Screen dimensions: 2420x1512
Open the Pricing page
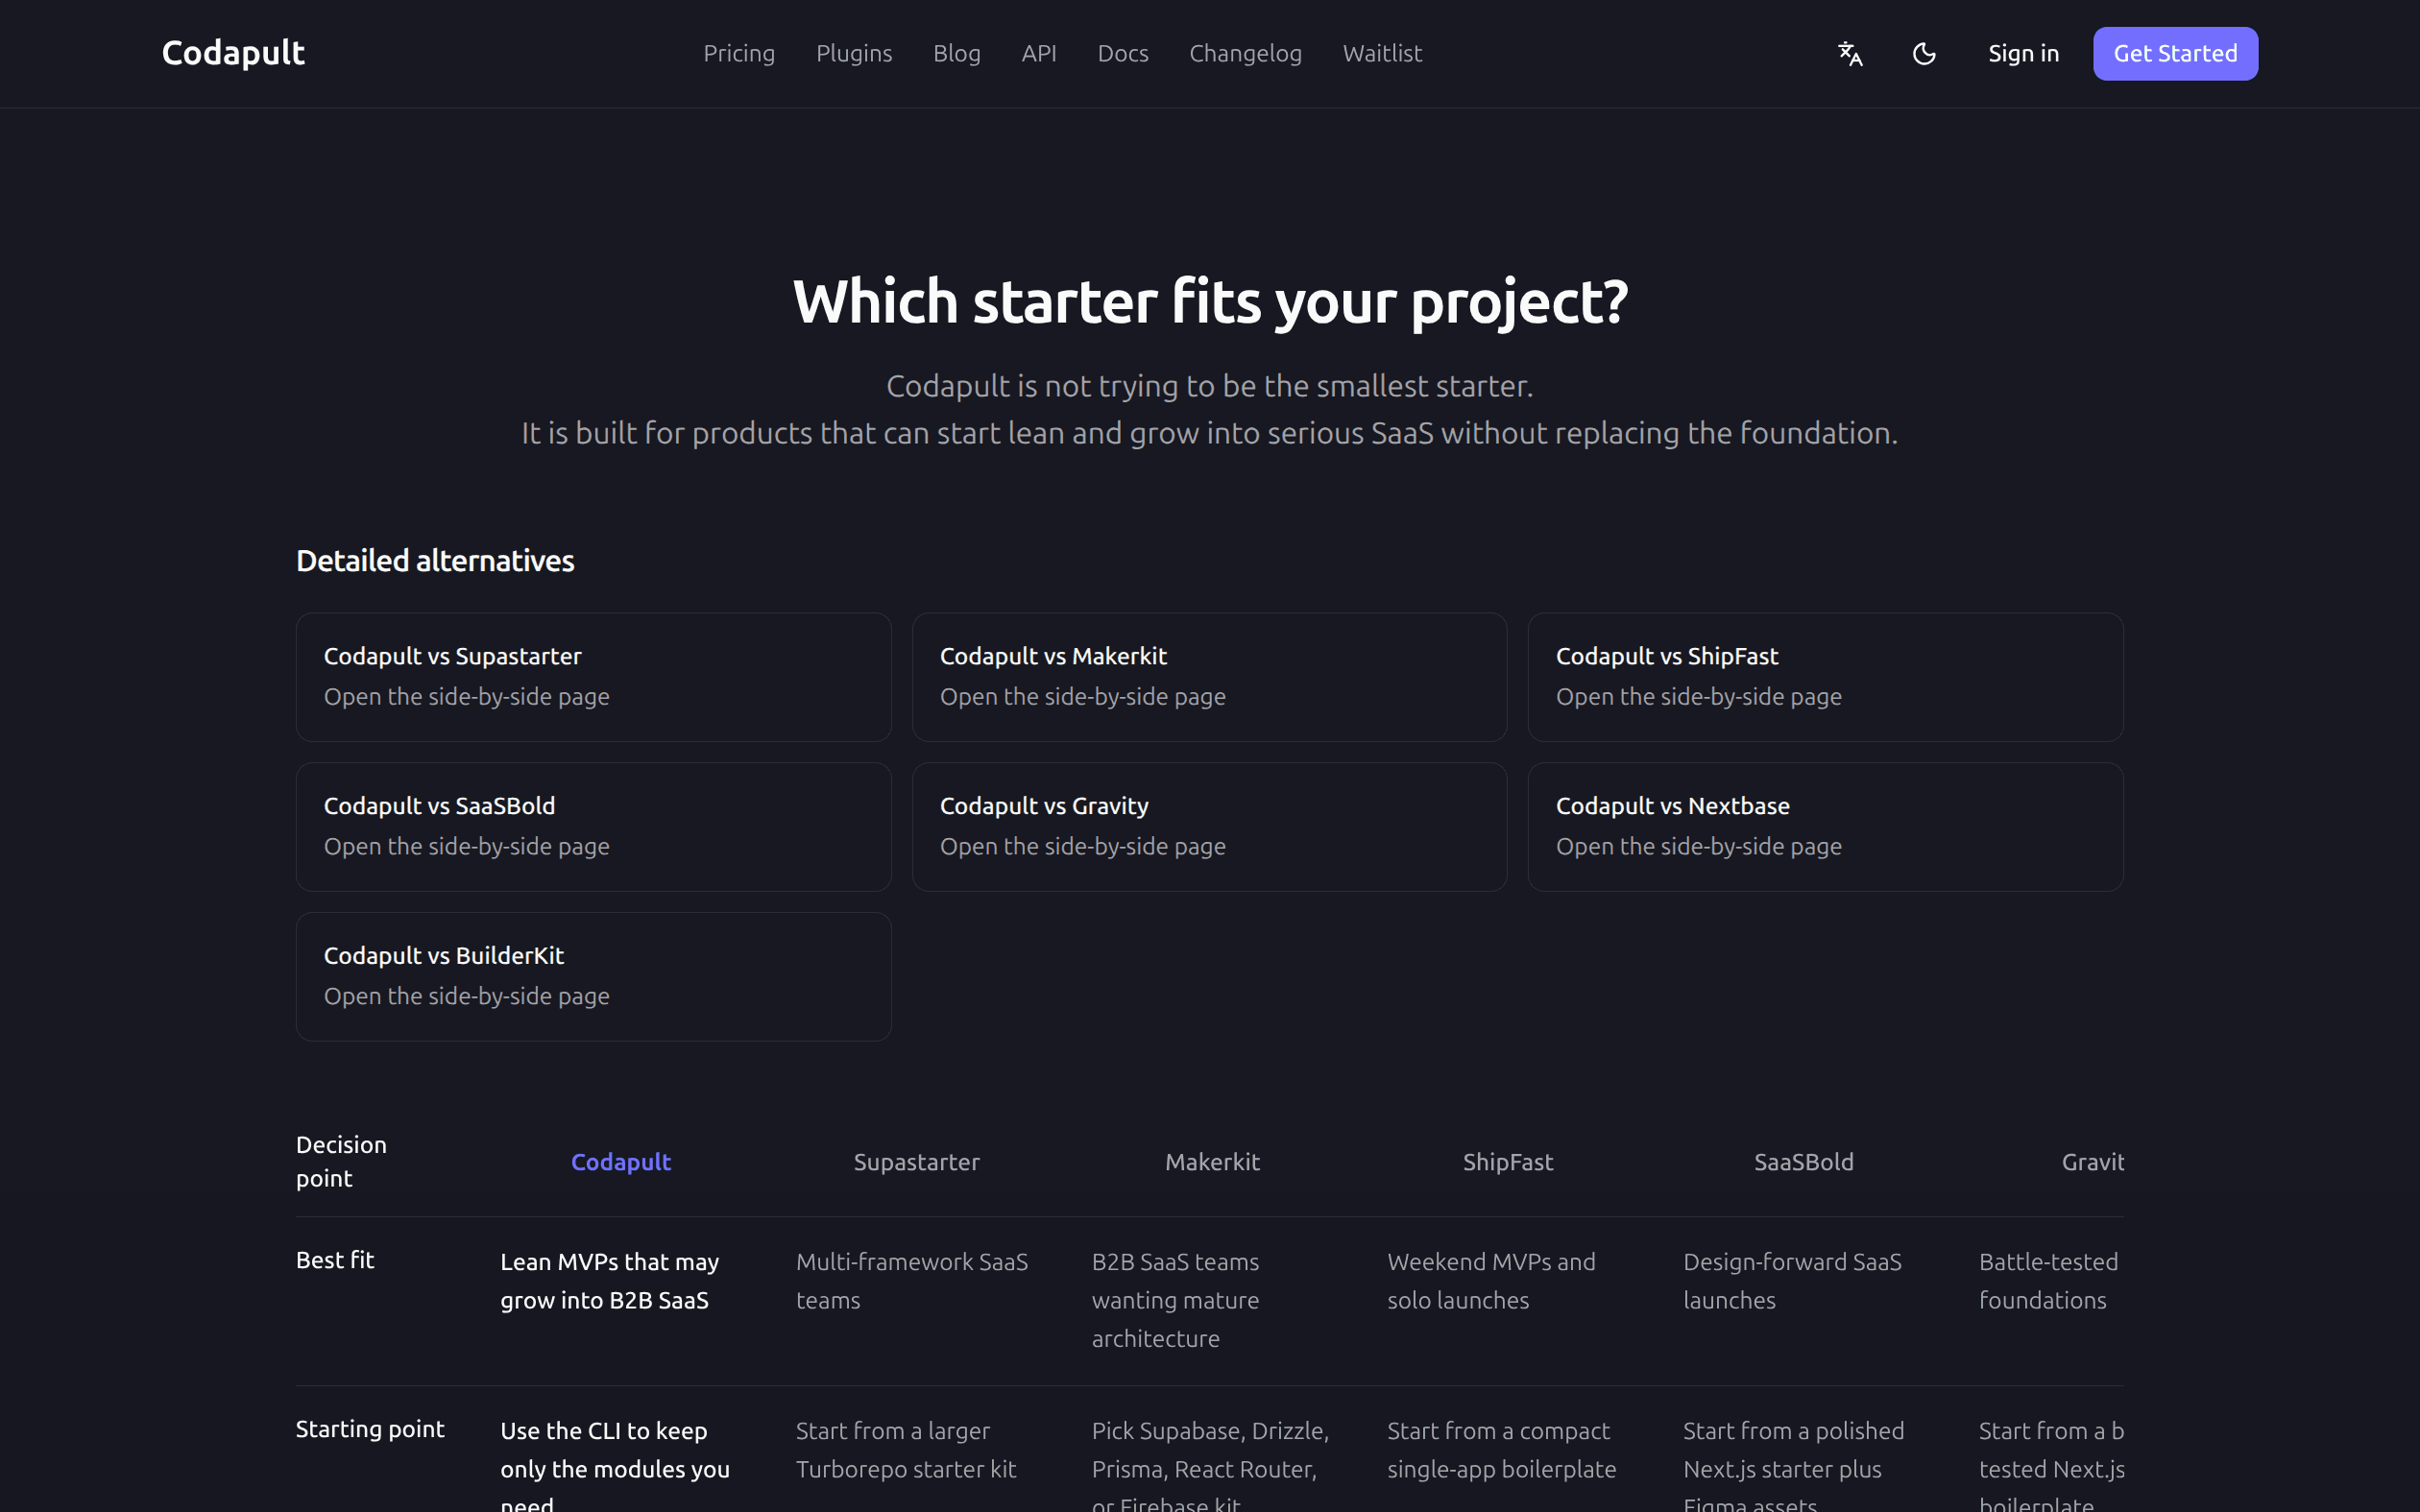pyautogui.click(x=739, y=54)
